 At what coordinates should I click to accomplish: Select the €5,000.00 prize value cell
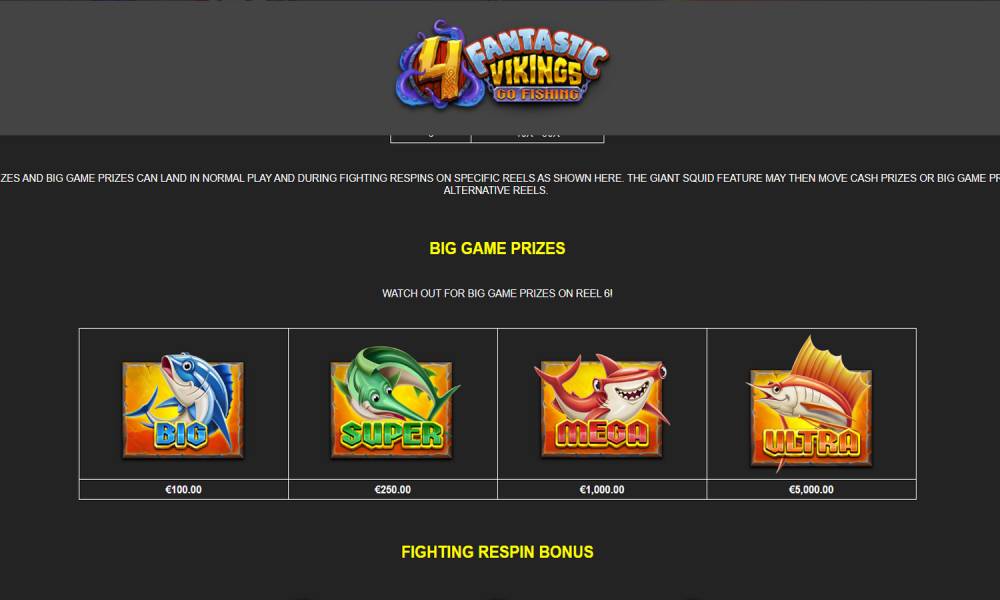[x=811, y=490]
